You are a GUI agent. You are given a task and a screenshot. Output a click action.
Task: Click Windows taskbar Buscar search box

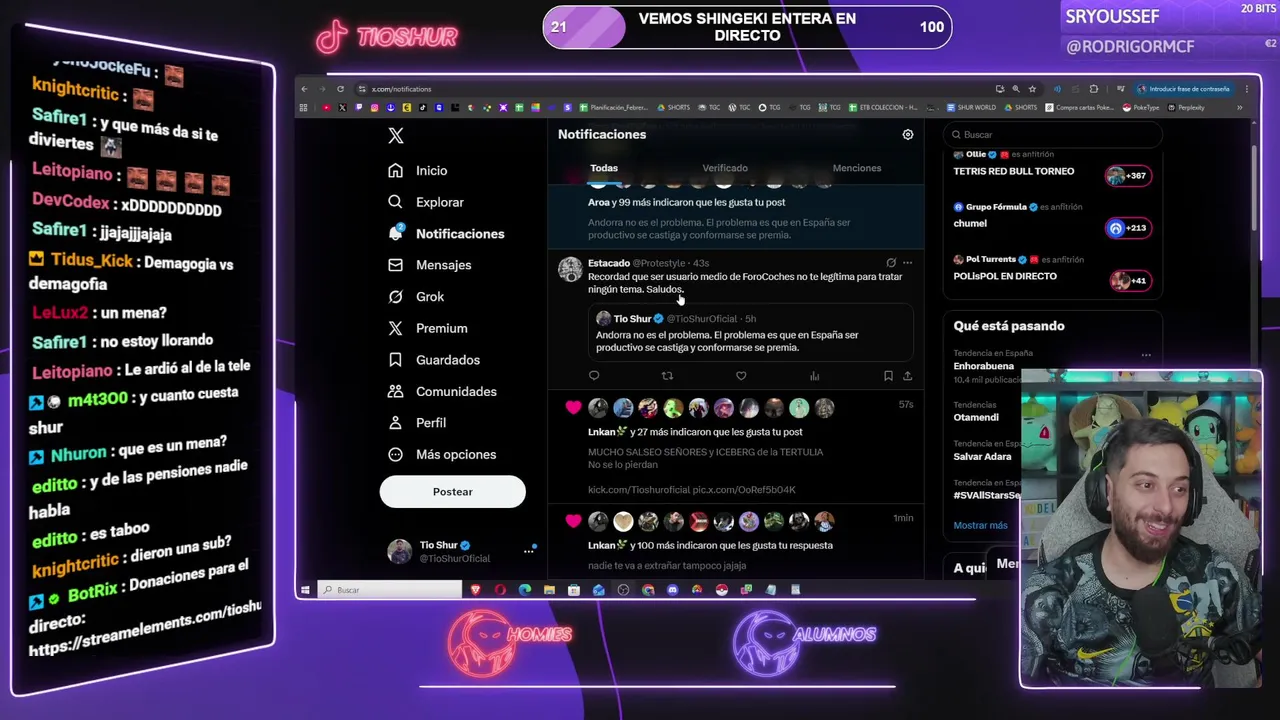pyautogui.click(x=390, y=590)
